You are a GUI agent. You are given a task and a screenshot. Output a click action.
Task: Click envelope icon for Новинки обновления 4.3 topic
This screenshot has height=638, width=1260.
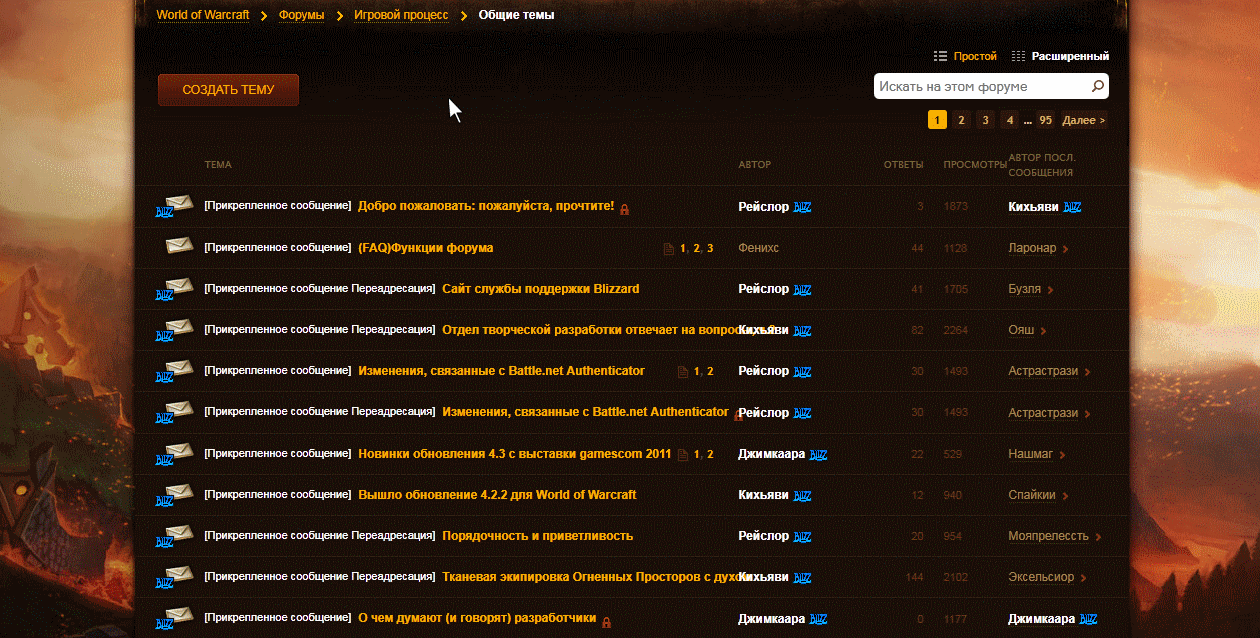(x=175, y=455)
